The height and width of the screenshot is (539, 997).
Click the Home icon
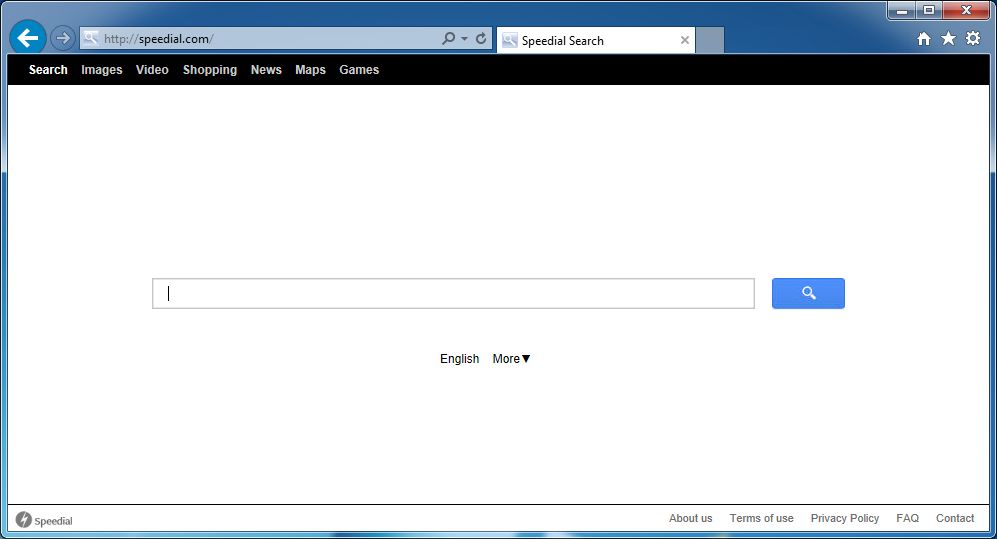[x=924, y=39]
